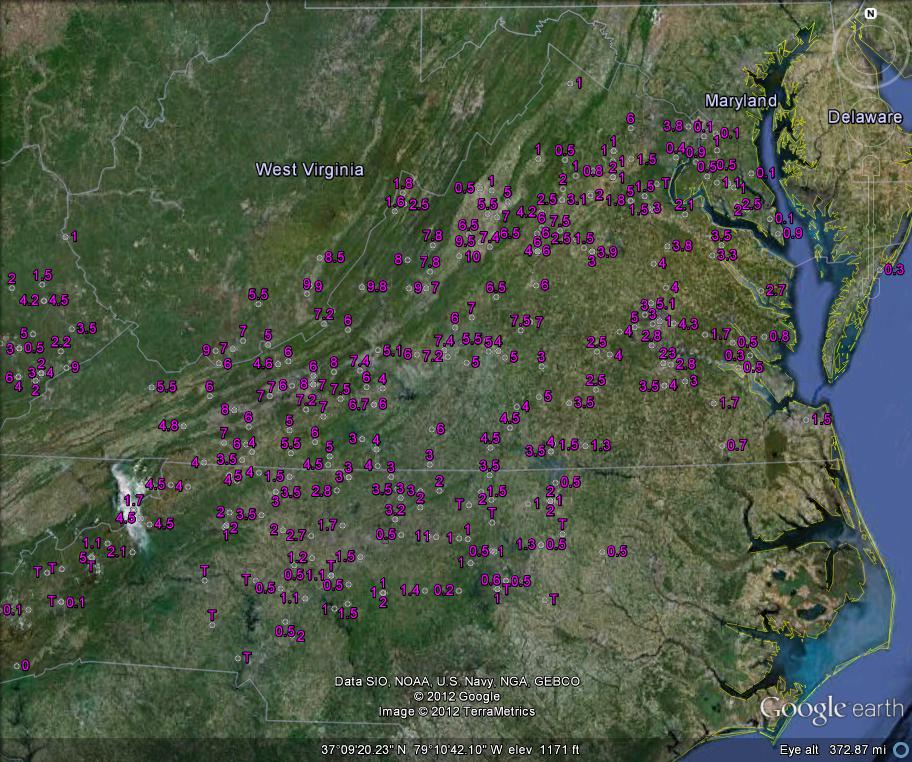Click the 2012 TerraMetrics image attribution text
912x762 pixels.
[x=456, y=711]
